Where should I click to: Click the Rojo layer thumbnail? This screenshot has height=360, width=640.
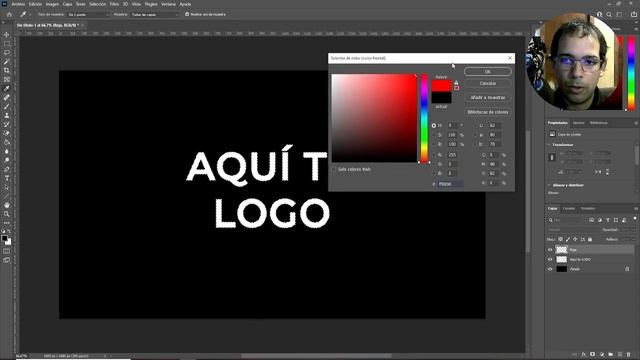(x=562, y=249)
